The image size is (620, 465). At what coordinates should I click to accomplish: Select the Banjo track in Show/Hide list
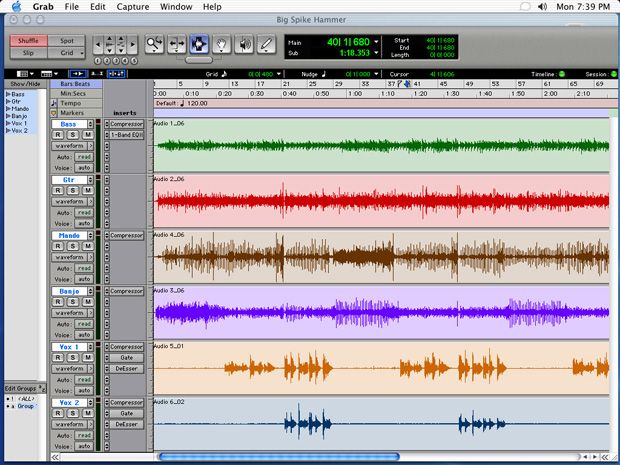pos(19,116)
